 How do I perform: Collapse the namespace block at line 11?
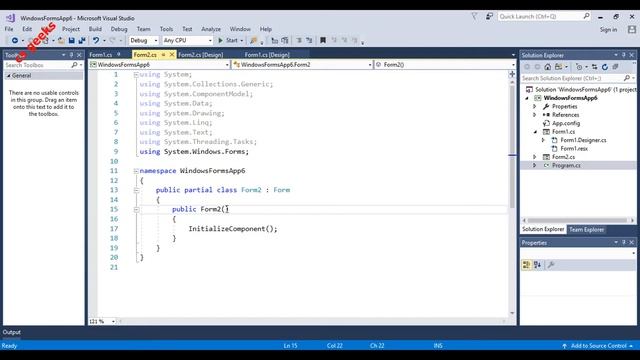point(136,171)
